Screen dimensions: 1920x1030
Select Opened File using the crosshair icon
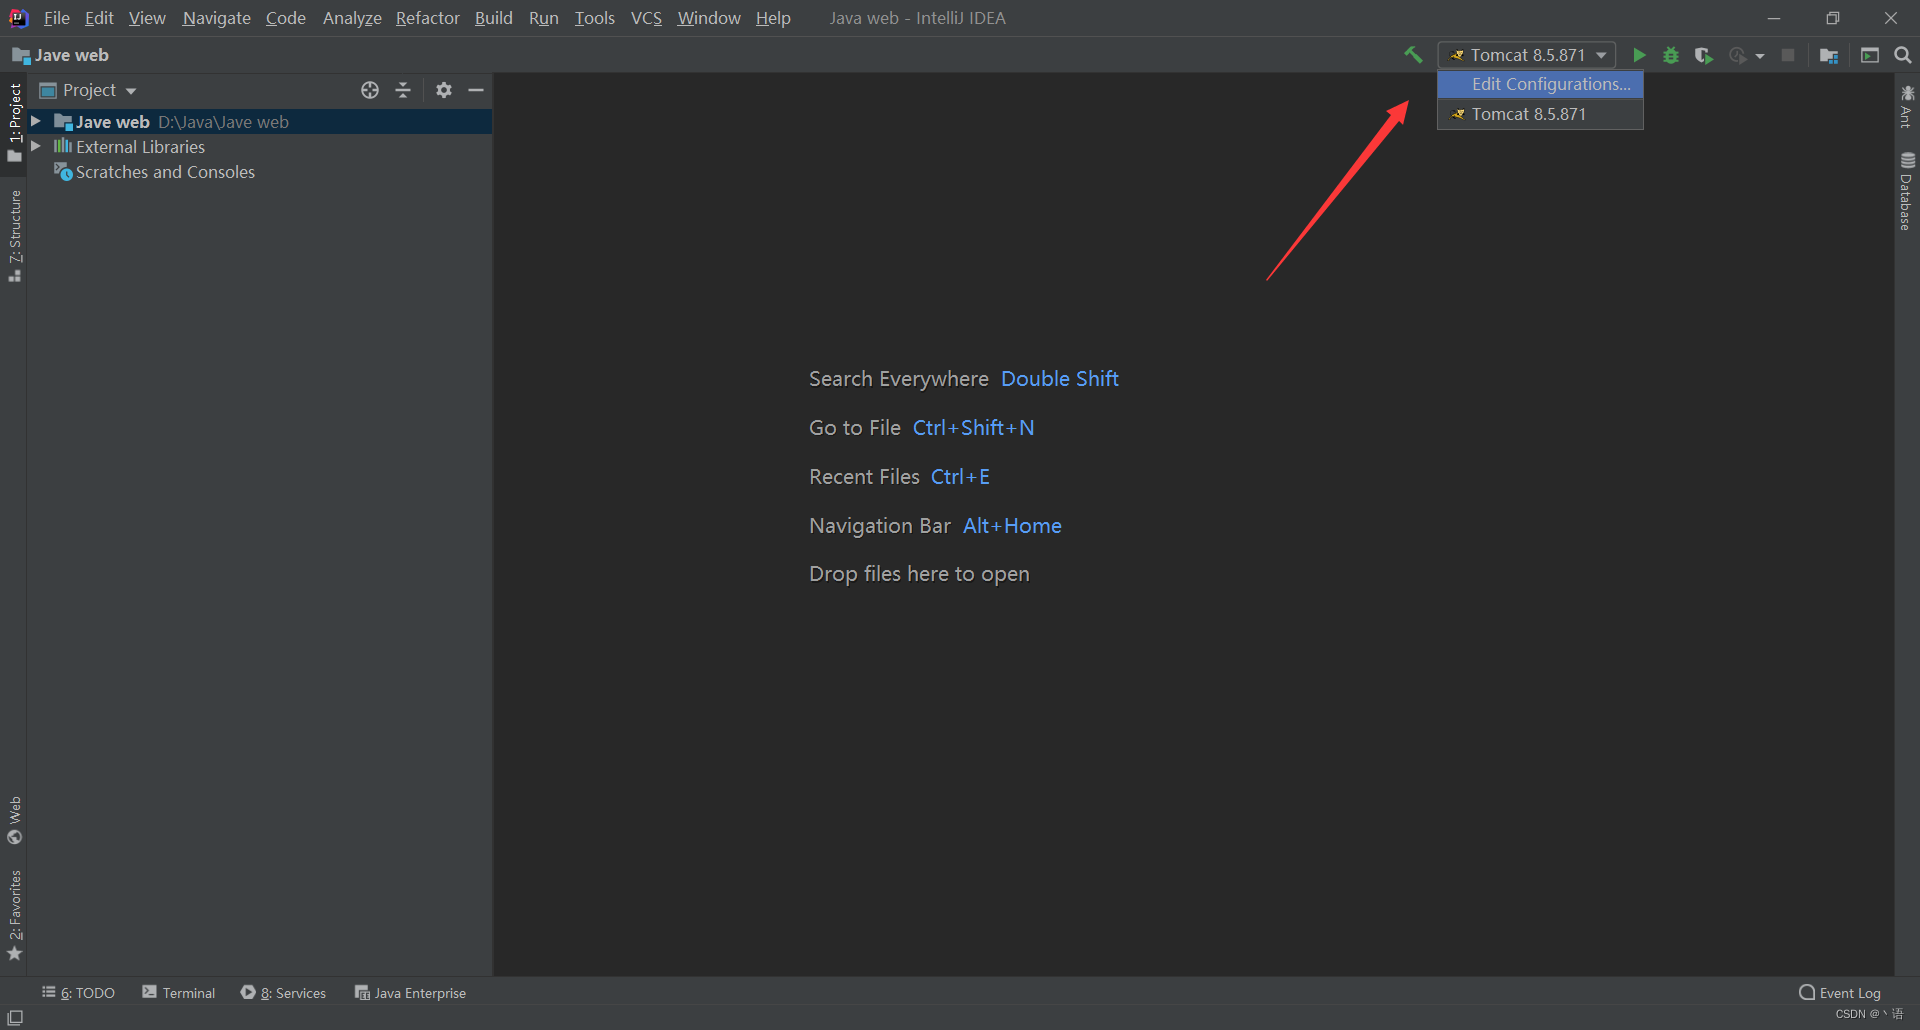tap(369, 90)
